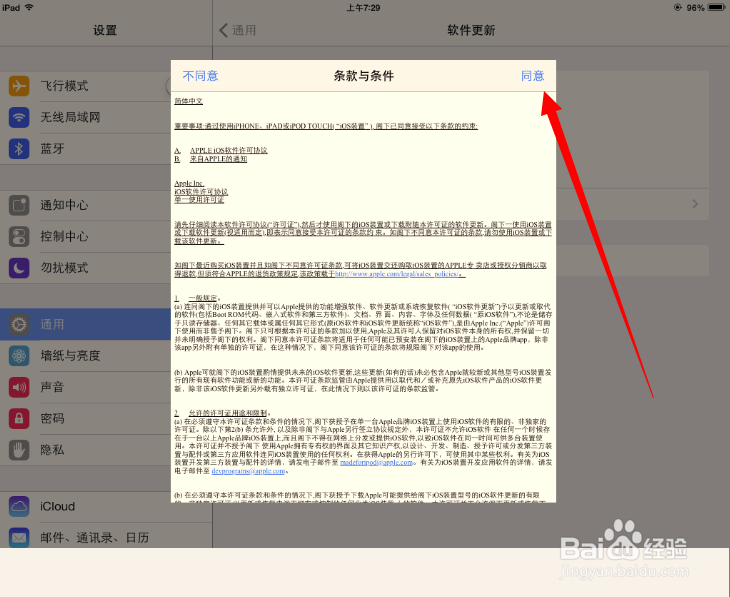This screenshot has width=730, height=597.
Task: Tap the 简体中文 heading in terms
Action: [x=189, y=101]
